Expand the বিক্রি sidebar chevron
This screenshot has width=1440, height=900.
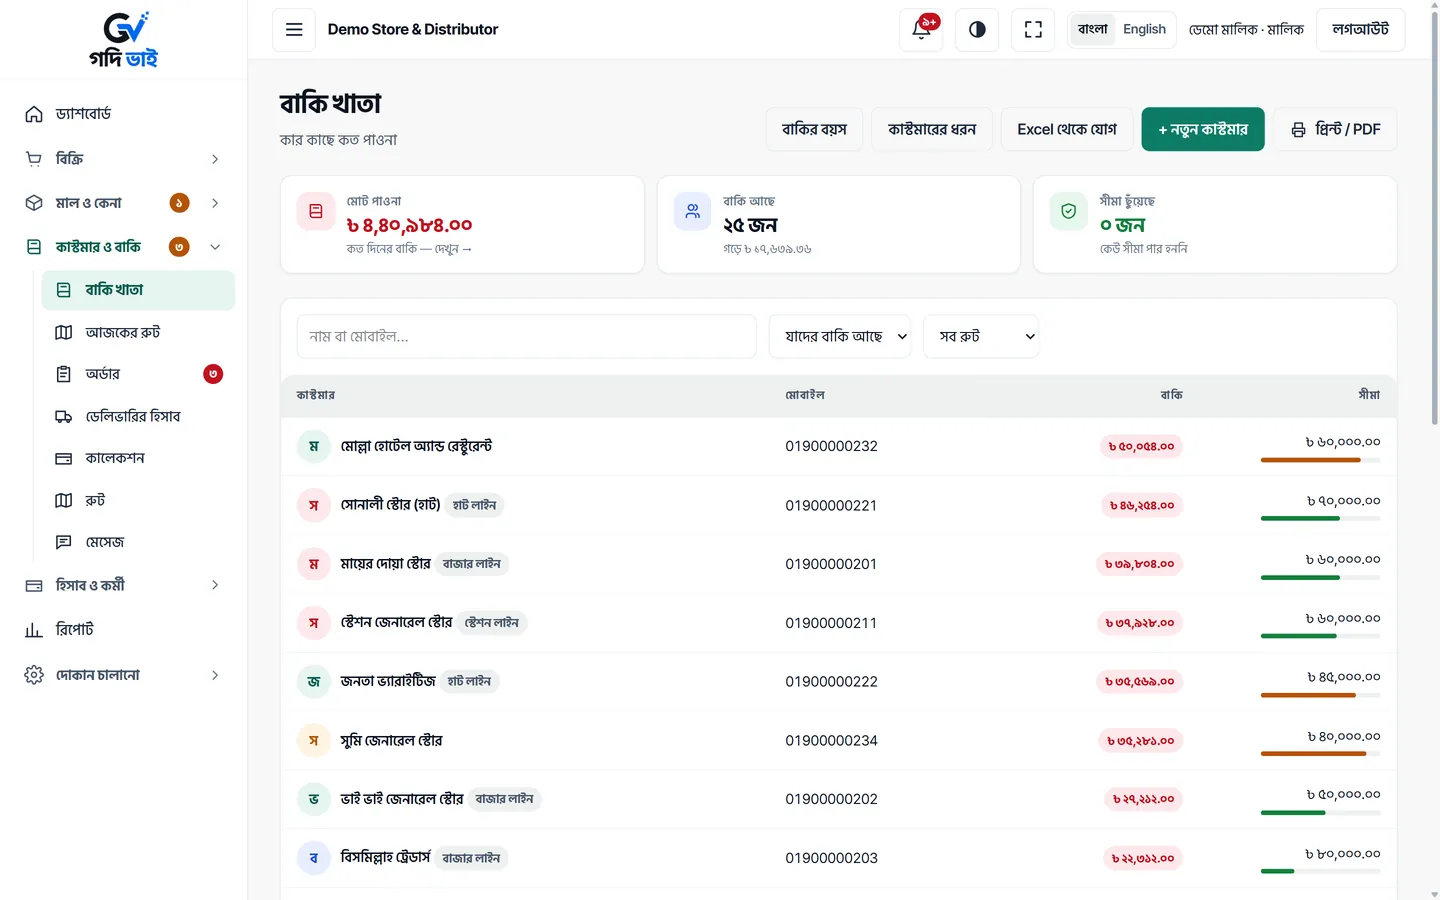coord(215,159)
